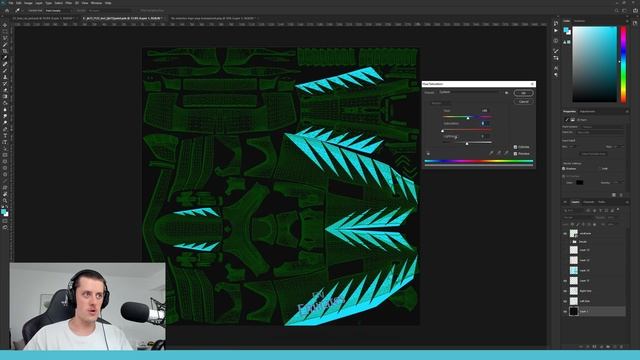Click inside the Color panel picker field

[x=594, y=64]
